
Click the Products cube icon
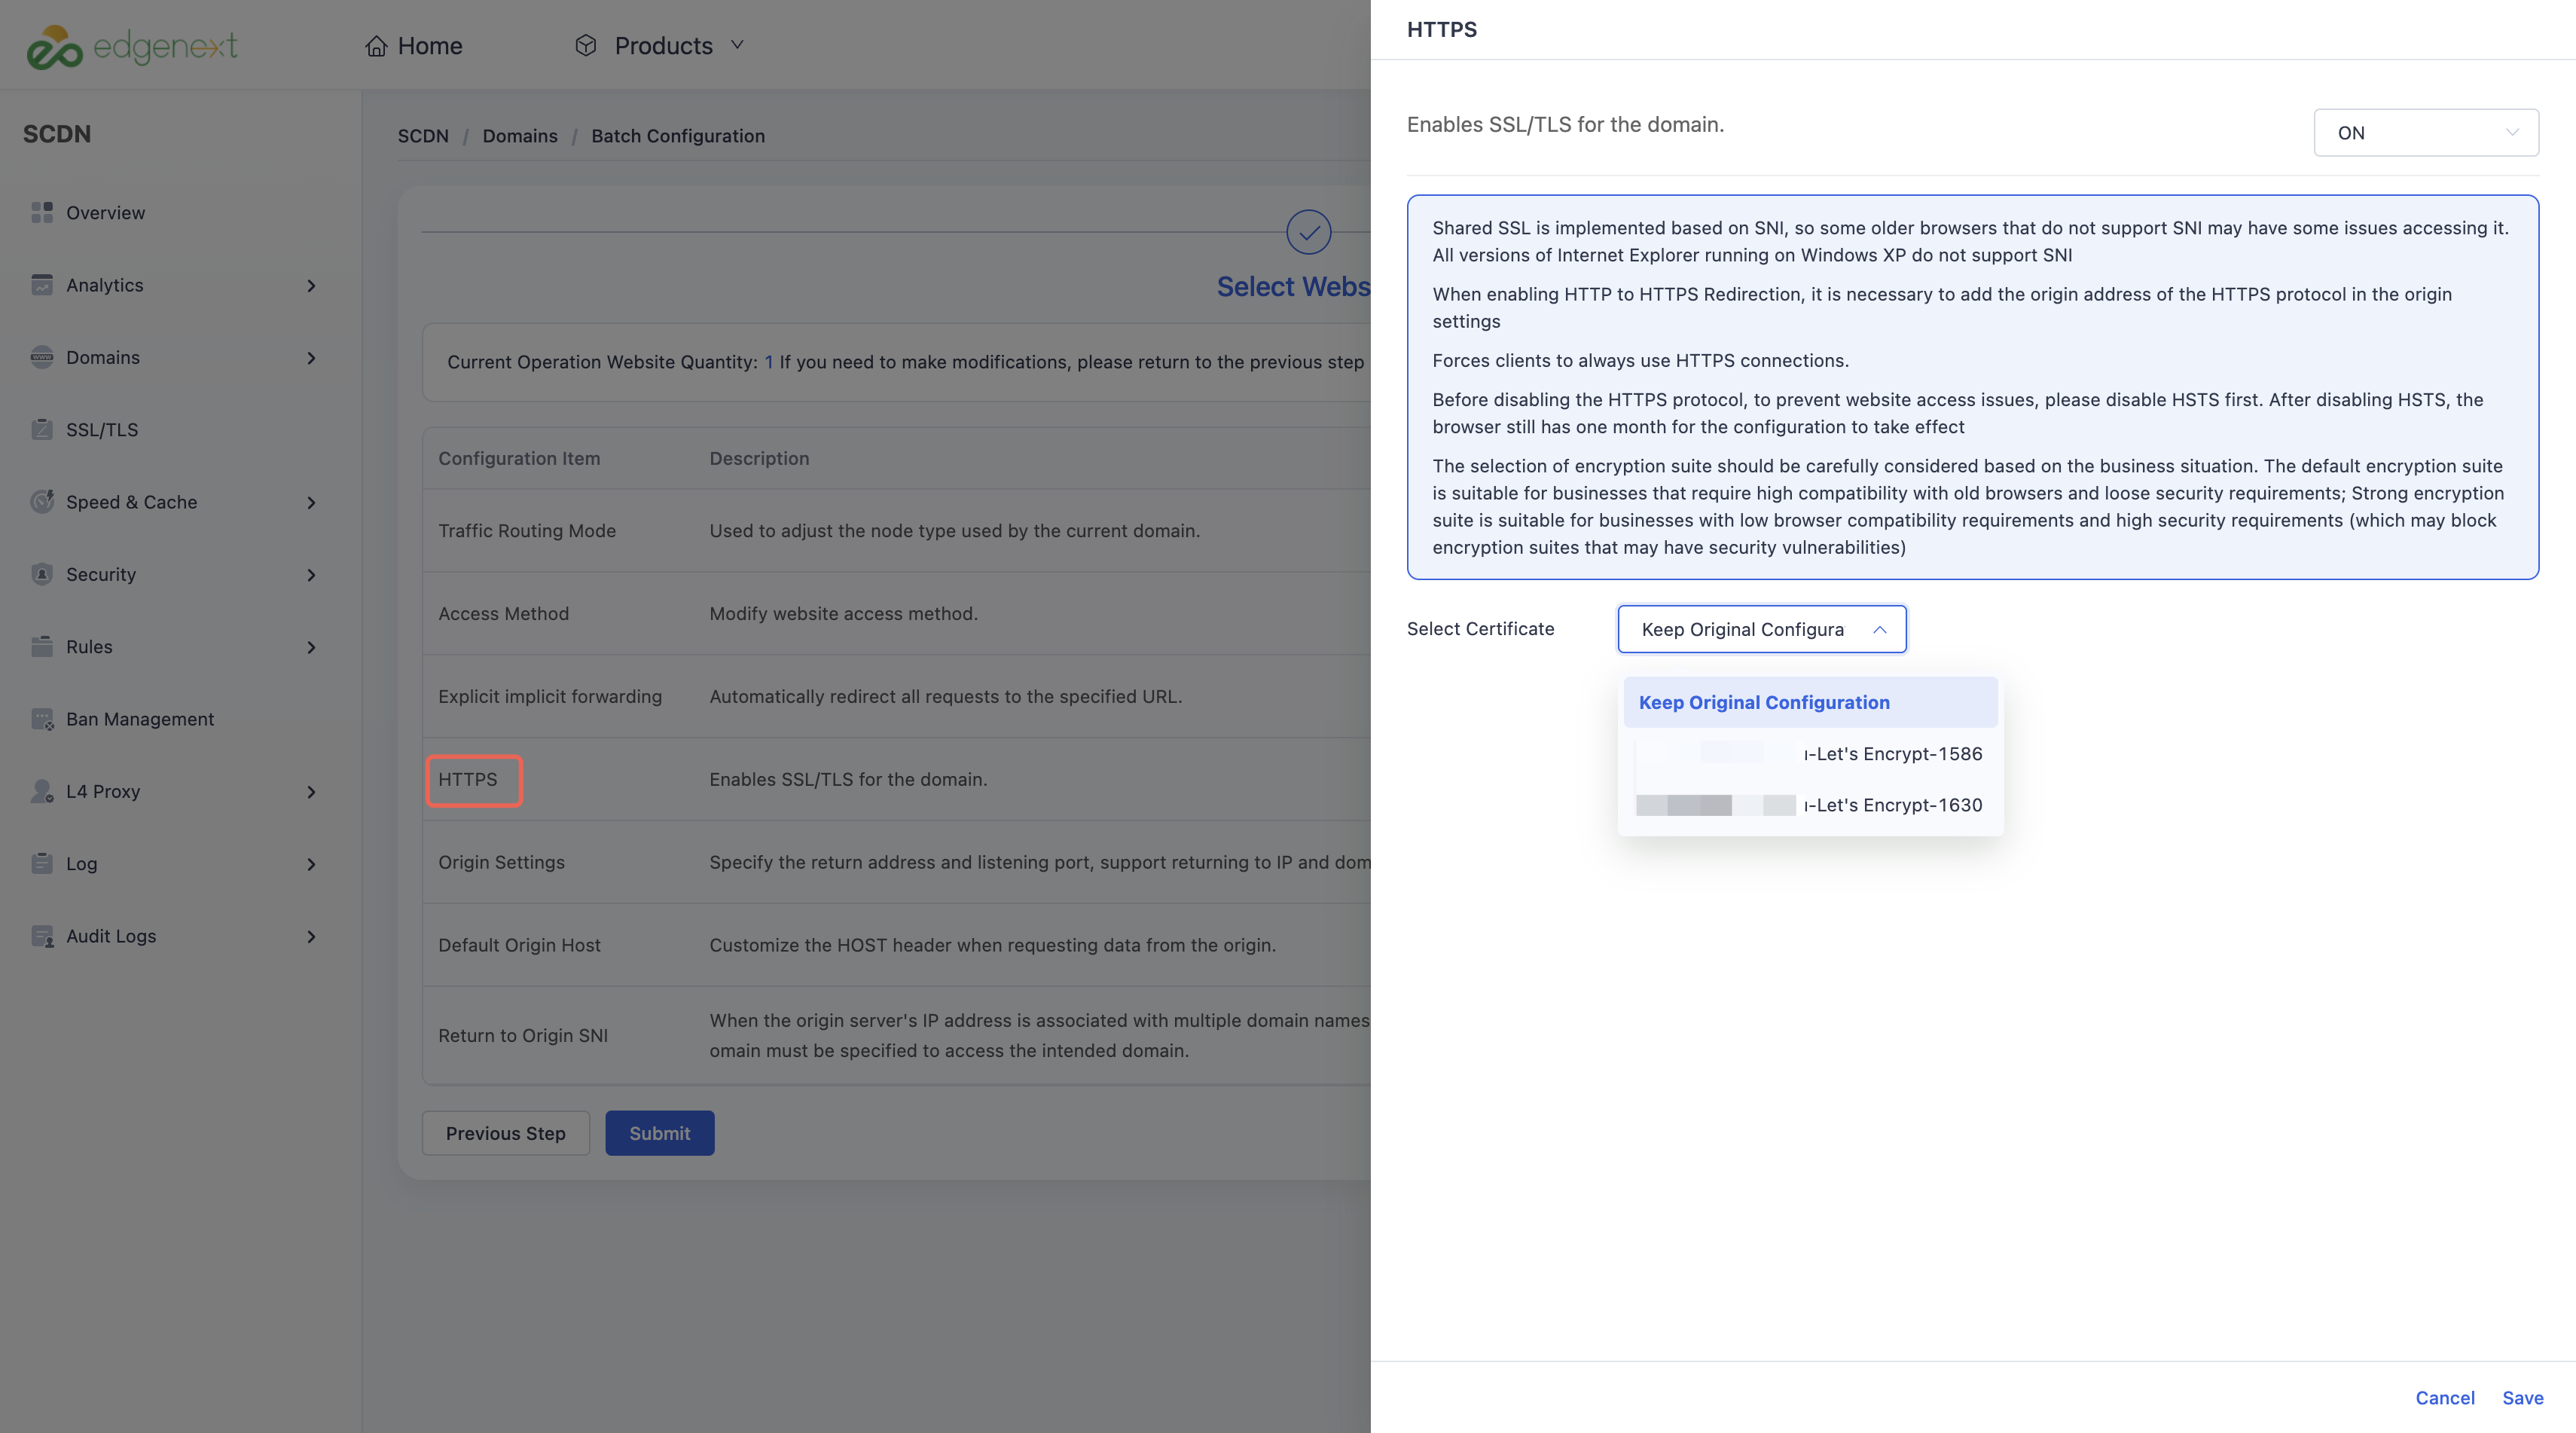click(x=586, y=46)
